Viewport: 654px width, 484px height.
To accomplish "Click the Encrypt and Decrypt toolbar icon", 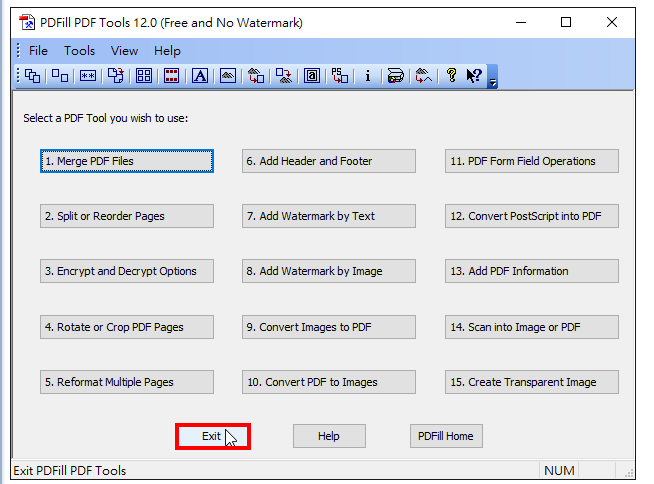I will click(x=88, y=76).
